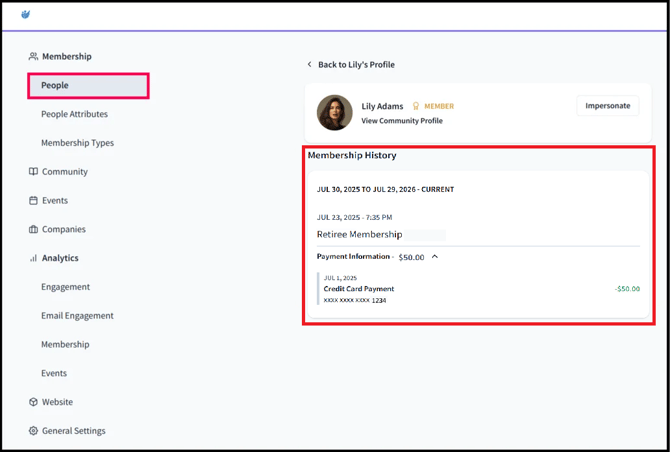This screenshot has width=670, height=452.
Task: Open Engagement under Analytics
Action: coord(65,287)
